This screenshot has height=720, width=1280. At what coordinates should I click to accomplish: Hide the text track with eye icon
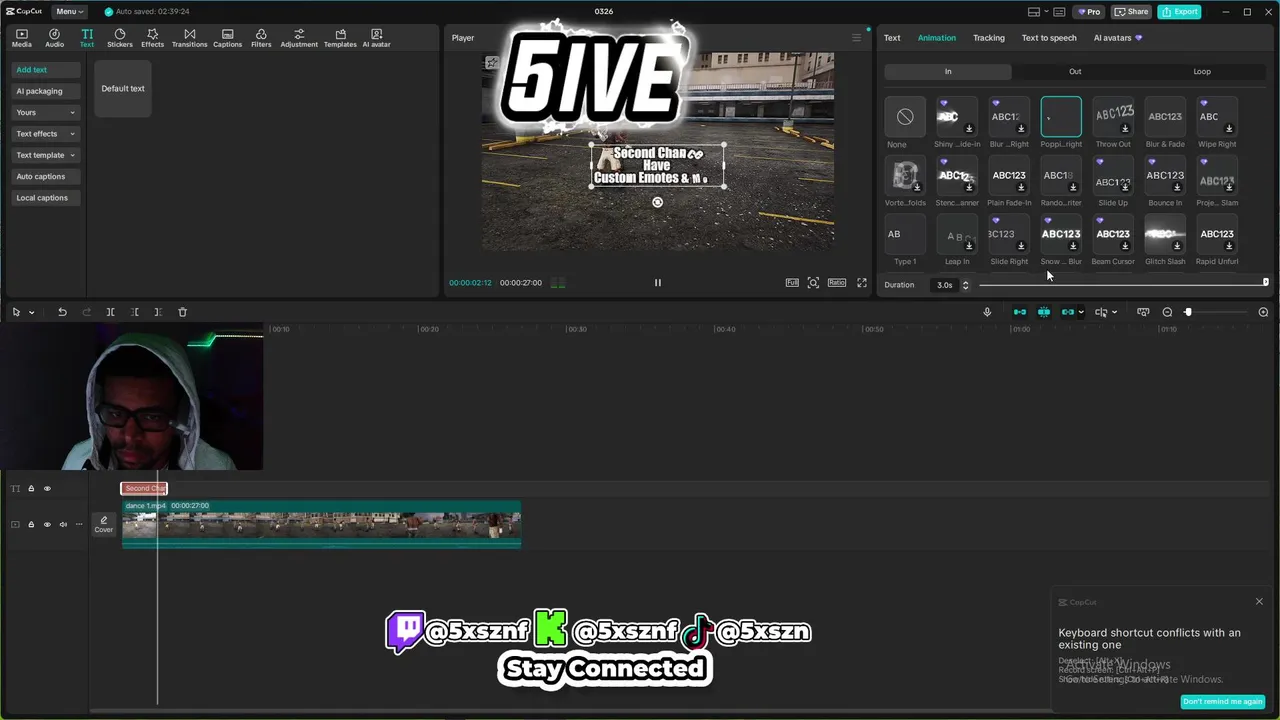click(47, 489)
